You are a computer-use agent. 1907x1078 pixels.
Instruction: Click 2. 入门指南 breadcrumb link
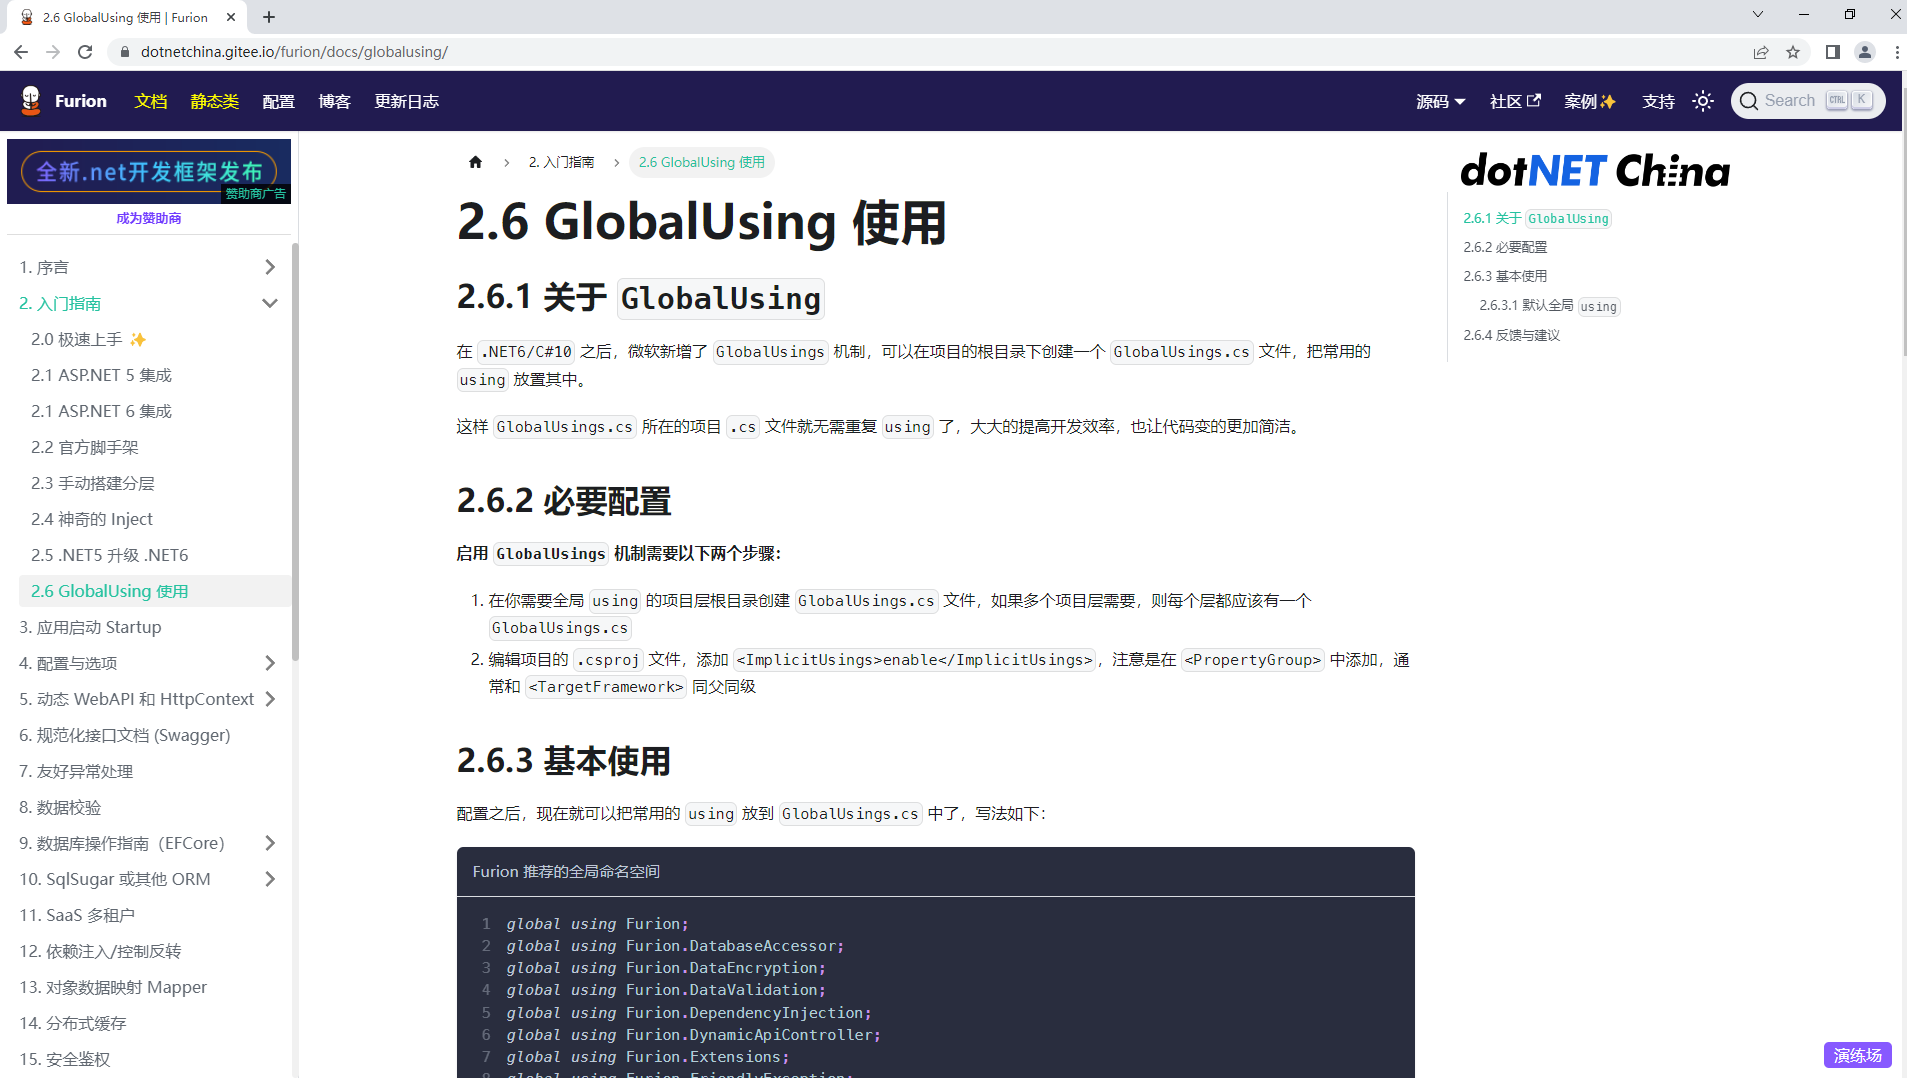tap(561, 162)
